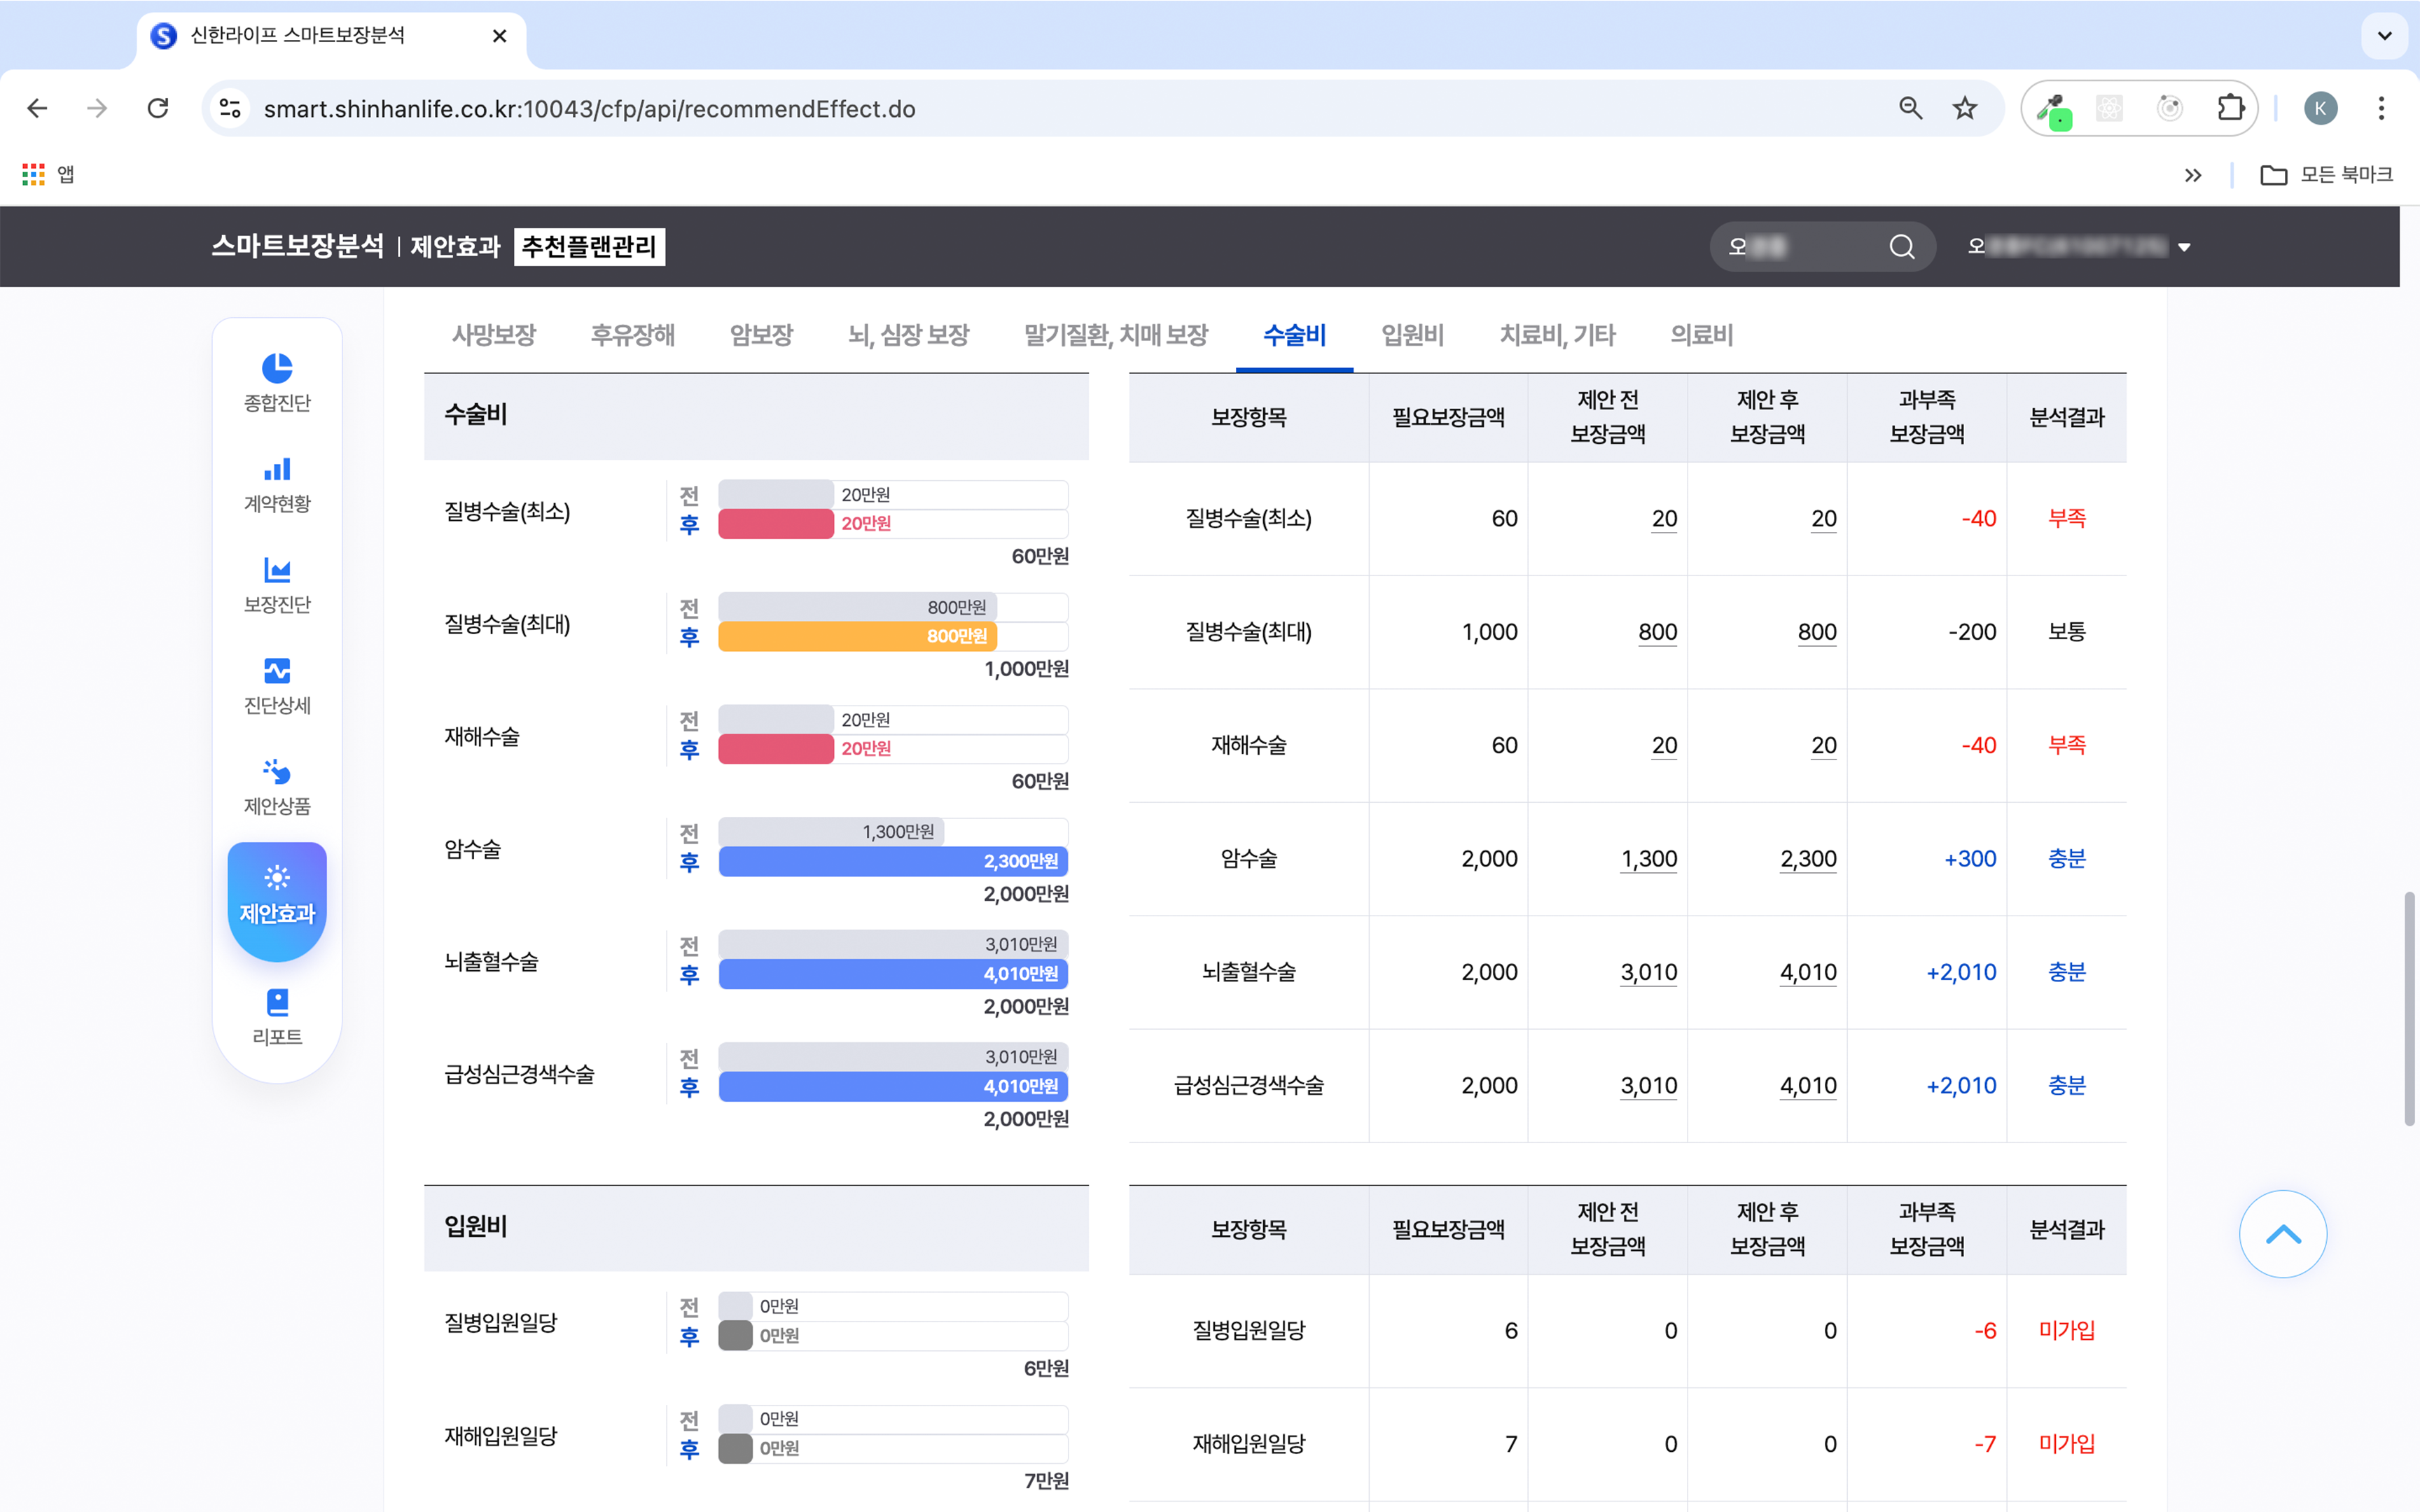
Task: Open the 계약현황 bar chart icon
Action: coord(277,470)
